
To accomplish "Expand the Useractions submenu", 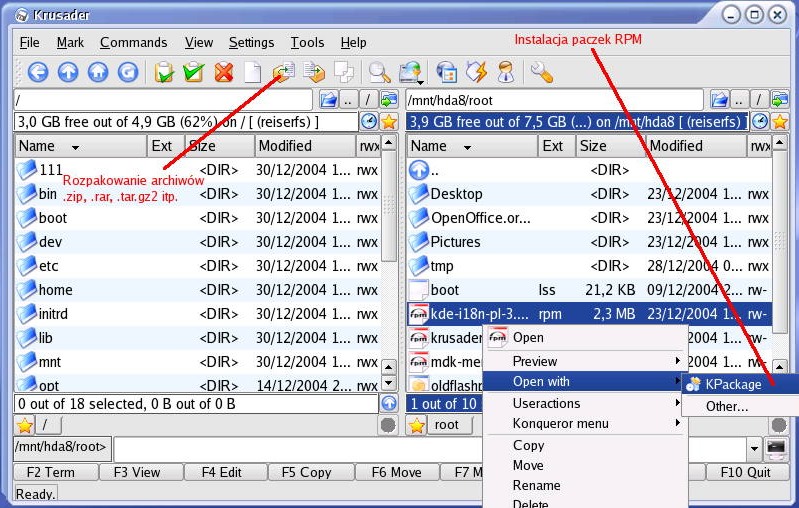I will [584, 403].
